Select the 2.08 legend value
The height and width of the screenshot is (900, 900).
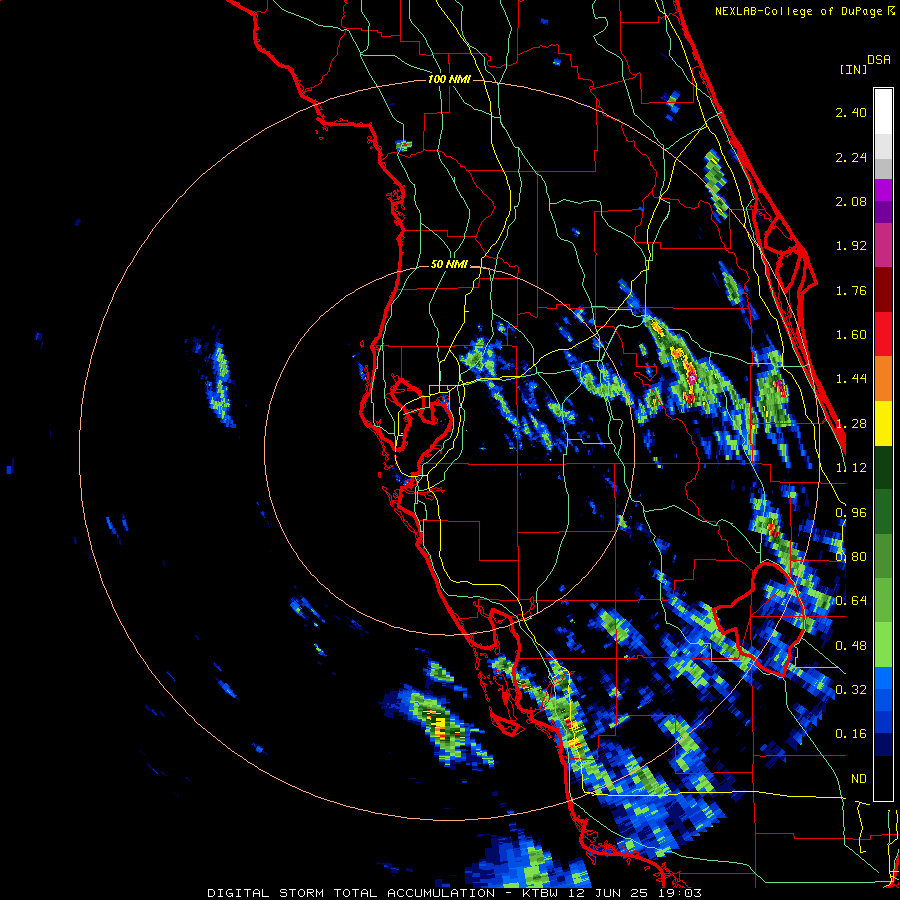tap(851, 201)
